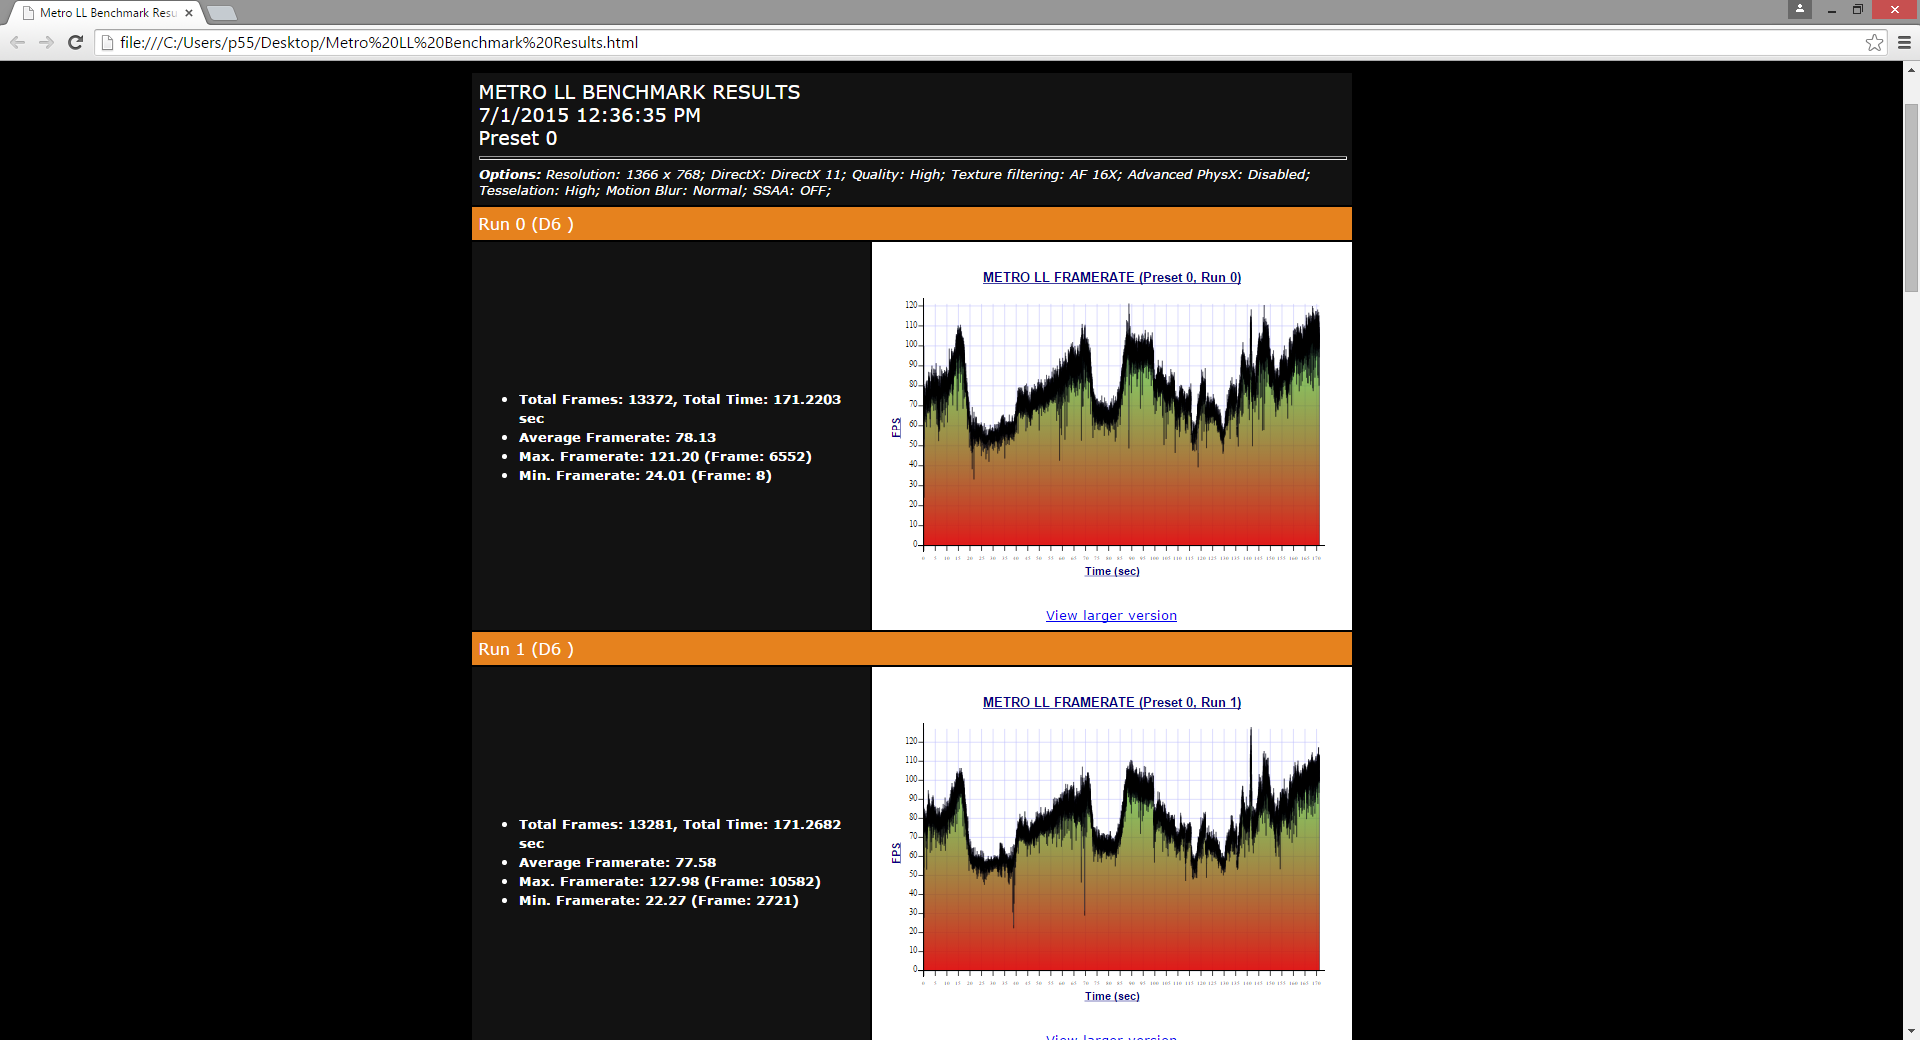Go back to the previous page
The width and height of the screenshot is (1920, 1040).
pos(17,42)
